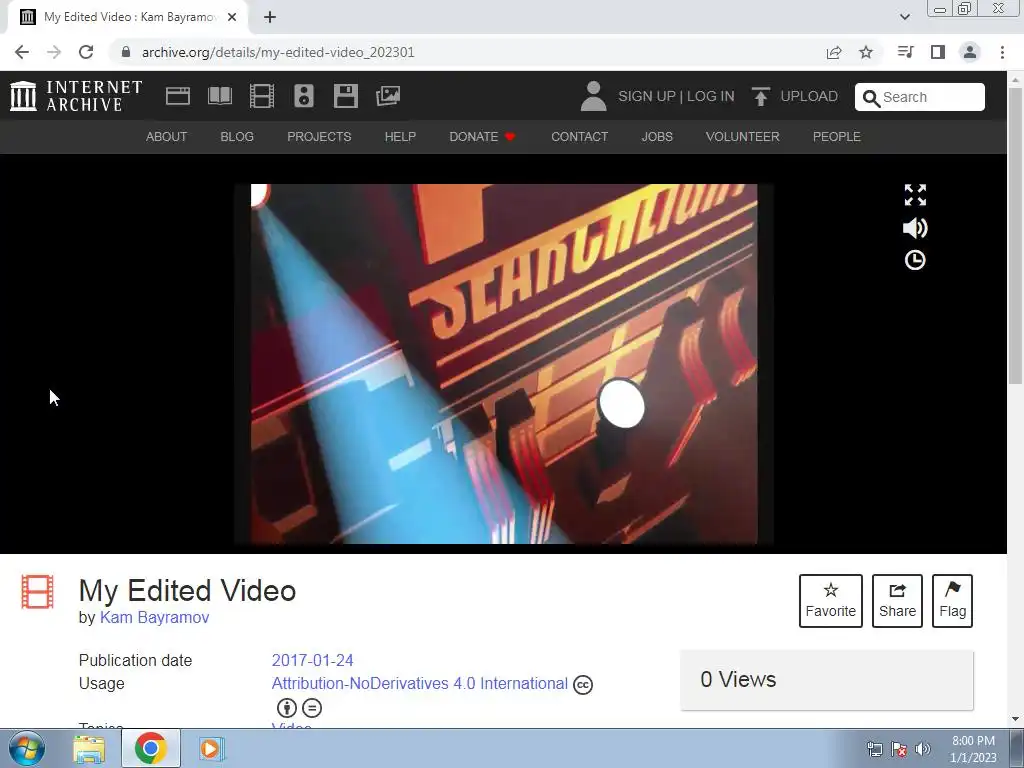Click the Share button
Image resolution: width=1024 pixels, height=768 pixels.
click(897, 601)
